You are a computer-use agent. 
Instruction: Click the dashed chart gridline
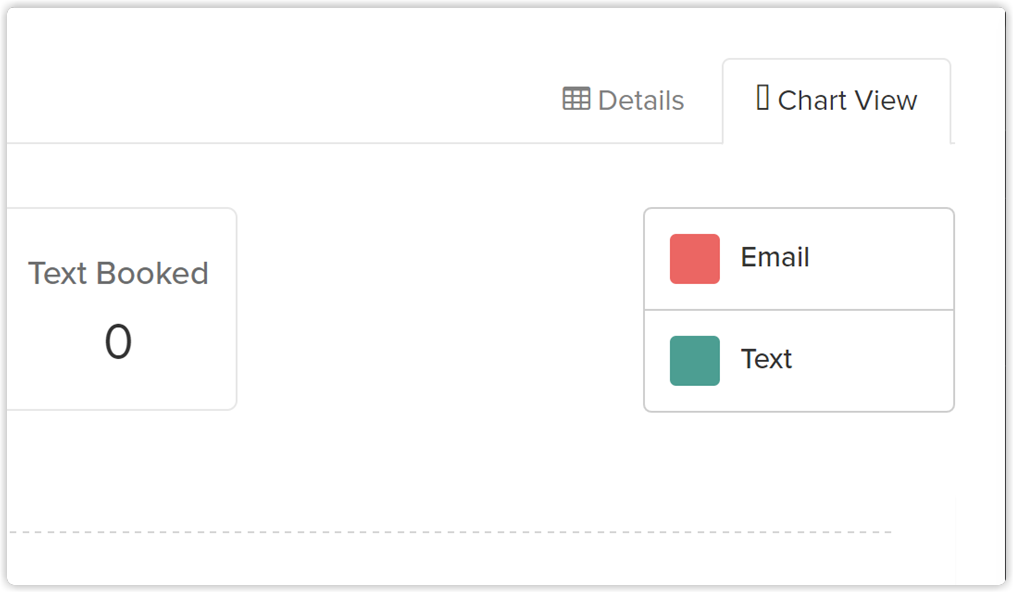[x=451, y=532]
